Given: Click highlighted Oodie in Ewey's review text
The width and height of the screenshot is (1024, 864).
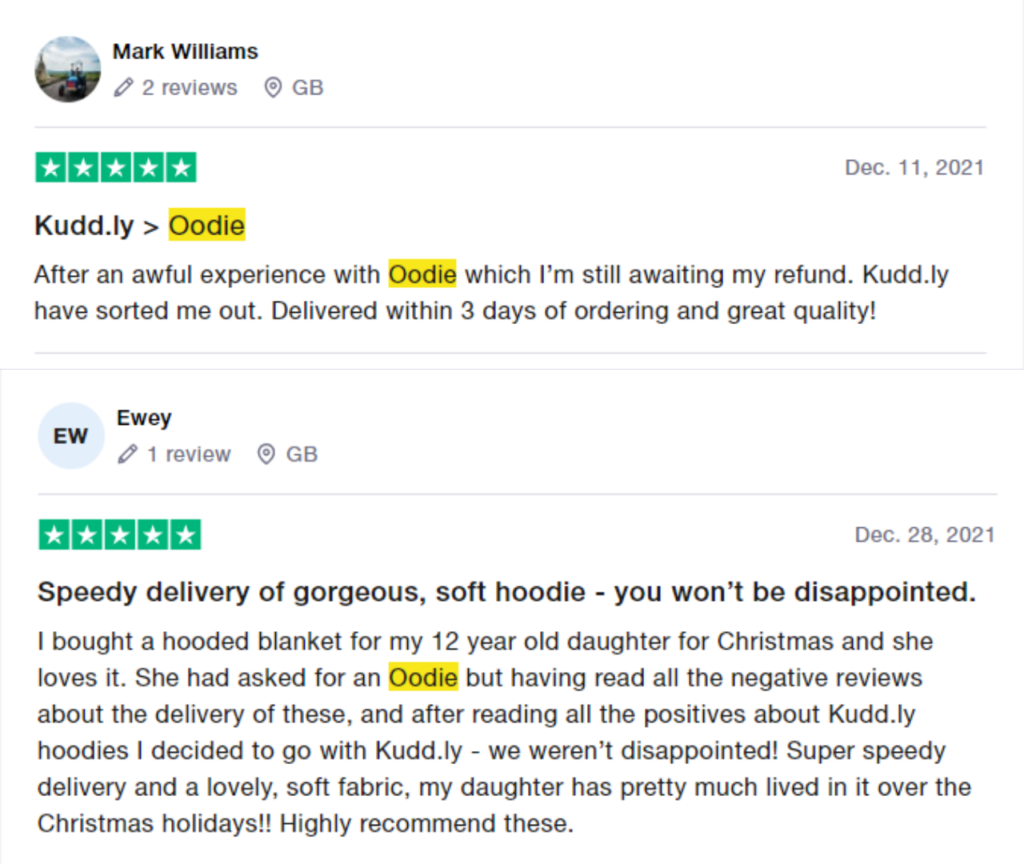Looking at the screenshot, I should pos(423,678).
